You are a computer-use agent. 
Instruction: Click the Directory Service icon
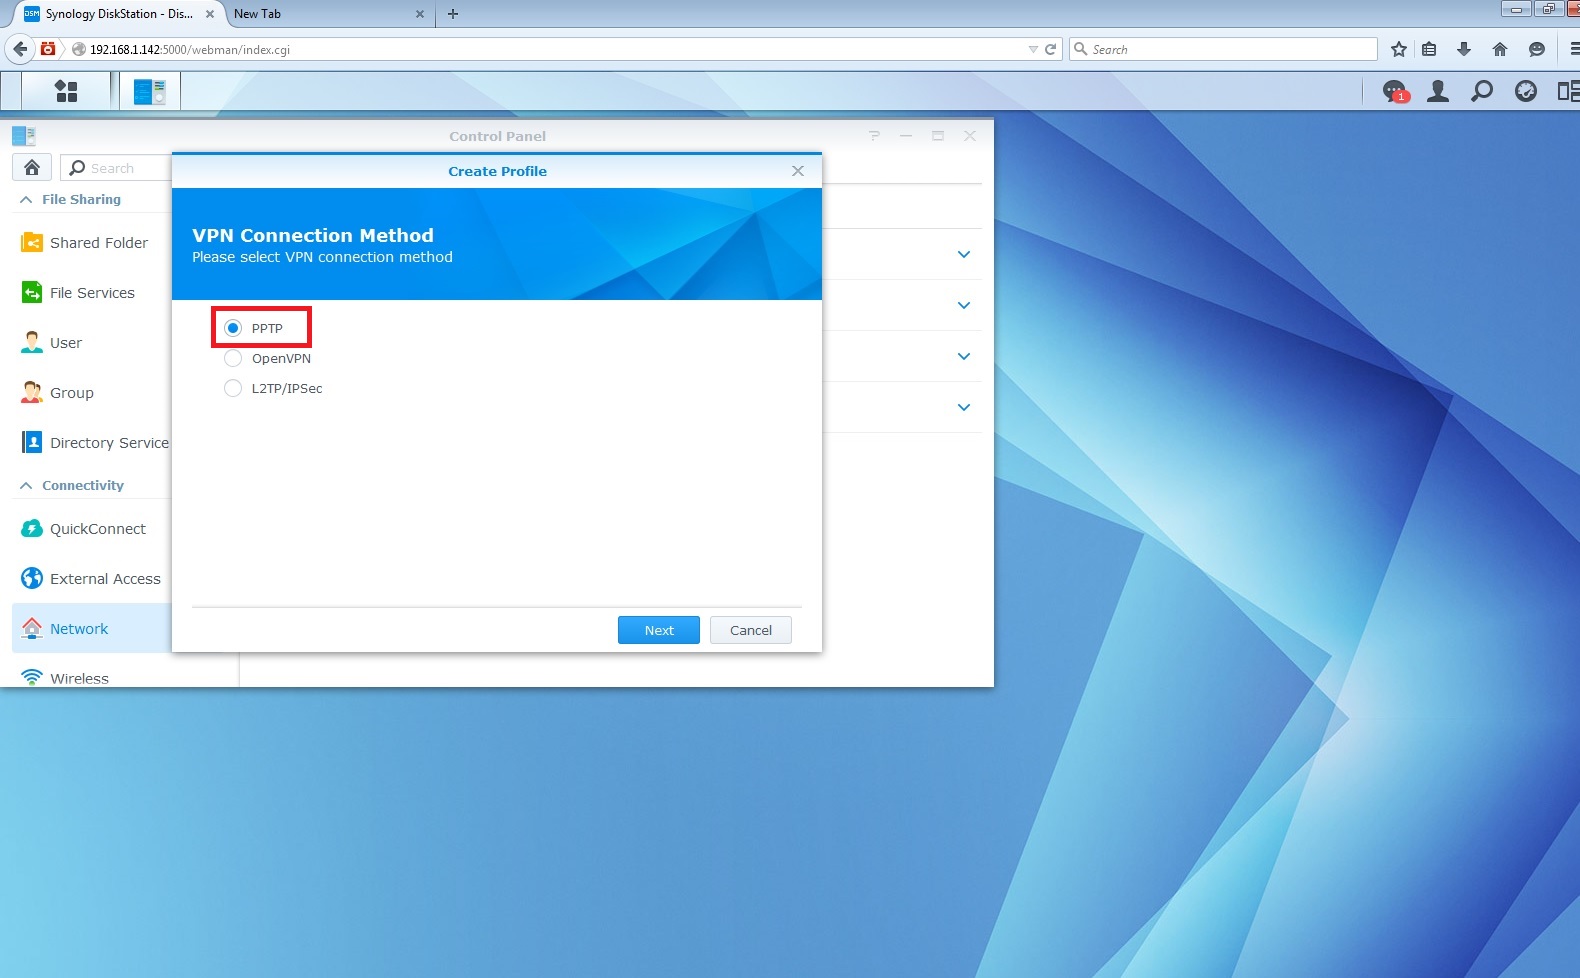32,442
